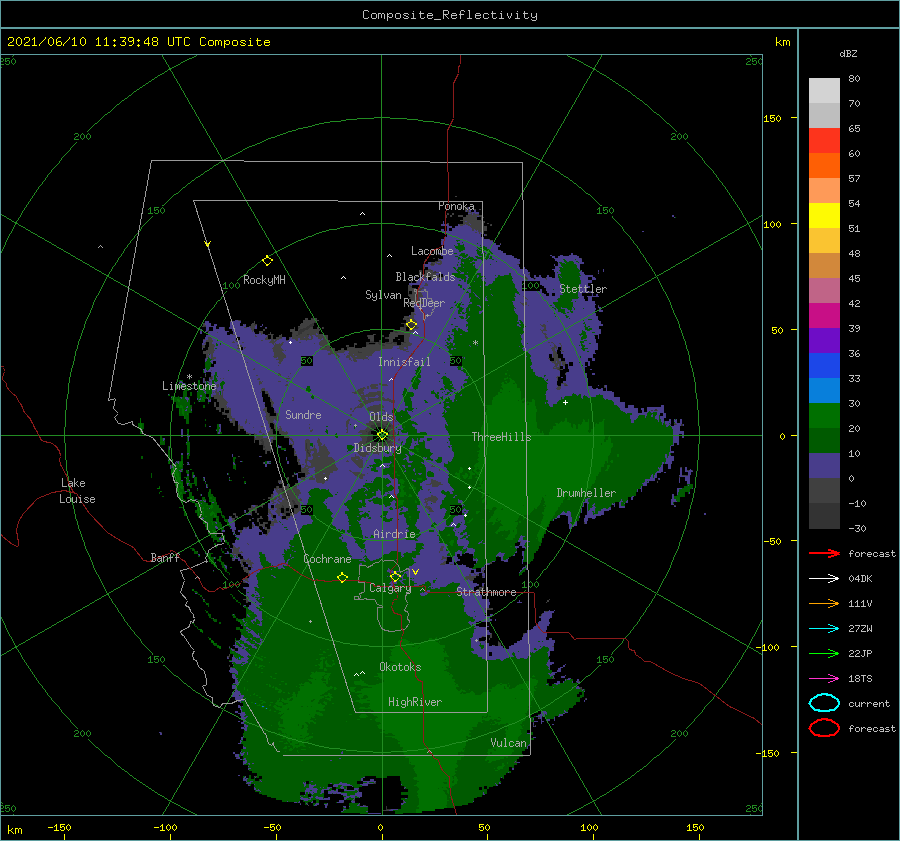Pick the magenta 39-42 dBZ color swatch

click(x=824, y=316)
